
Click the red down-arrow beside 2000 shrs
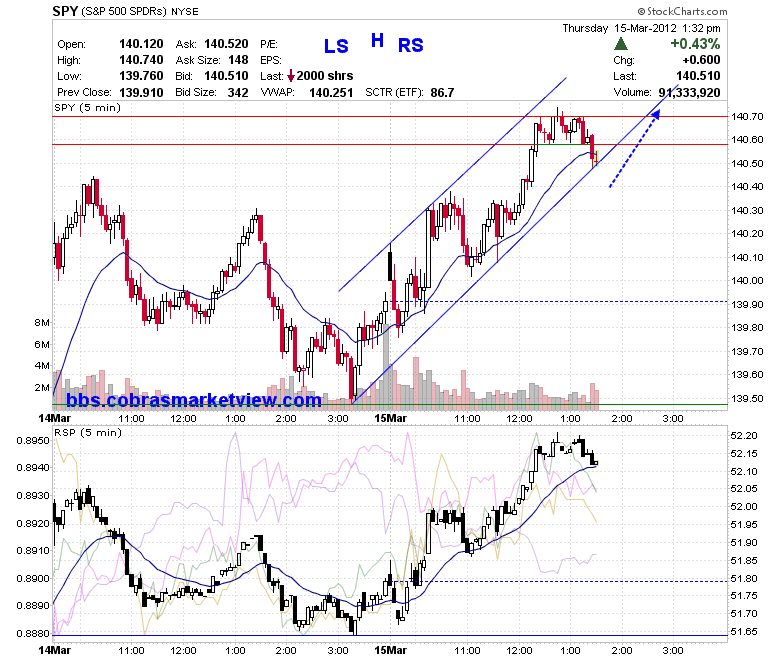click(291, 76)
